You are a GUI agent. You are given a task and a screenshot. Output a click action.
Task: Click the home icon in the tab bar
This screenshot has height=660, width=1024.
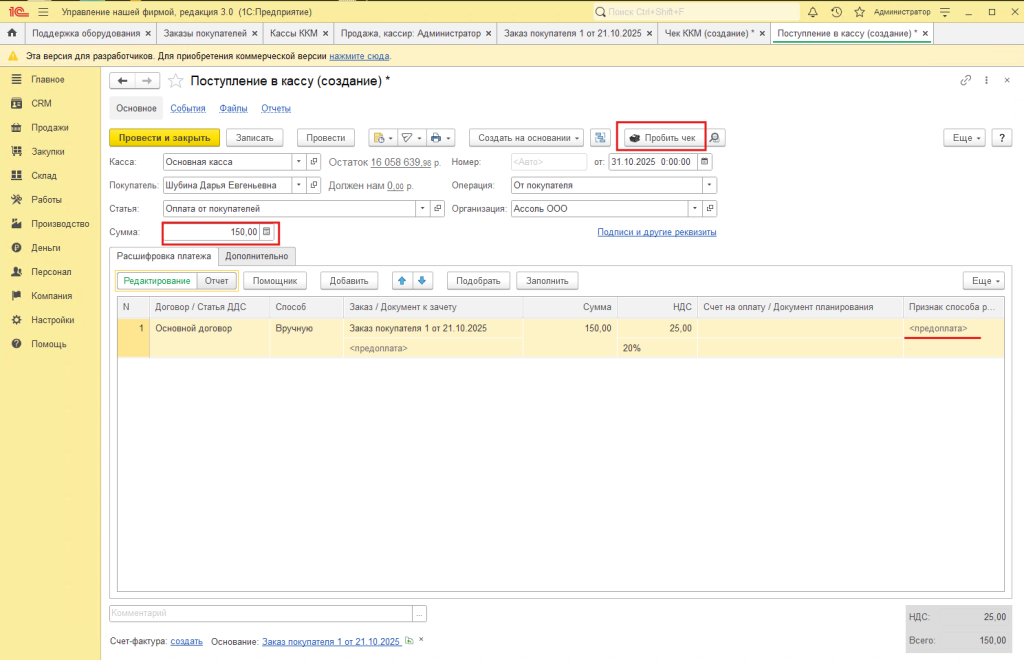[x=11, y=33]
